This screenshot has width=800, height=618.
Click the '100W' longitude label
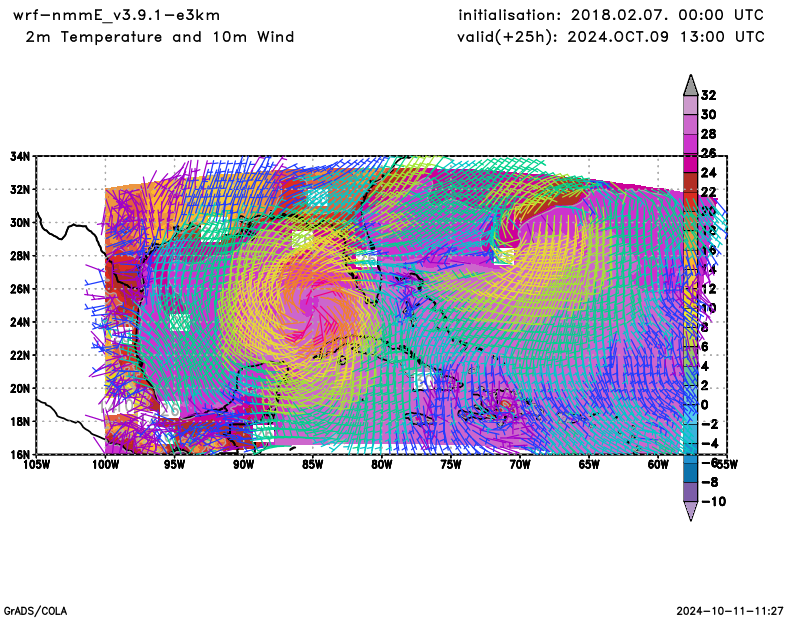(105, 464)
